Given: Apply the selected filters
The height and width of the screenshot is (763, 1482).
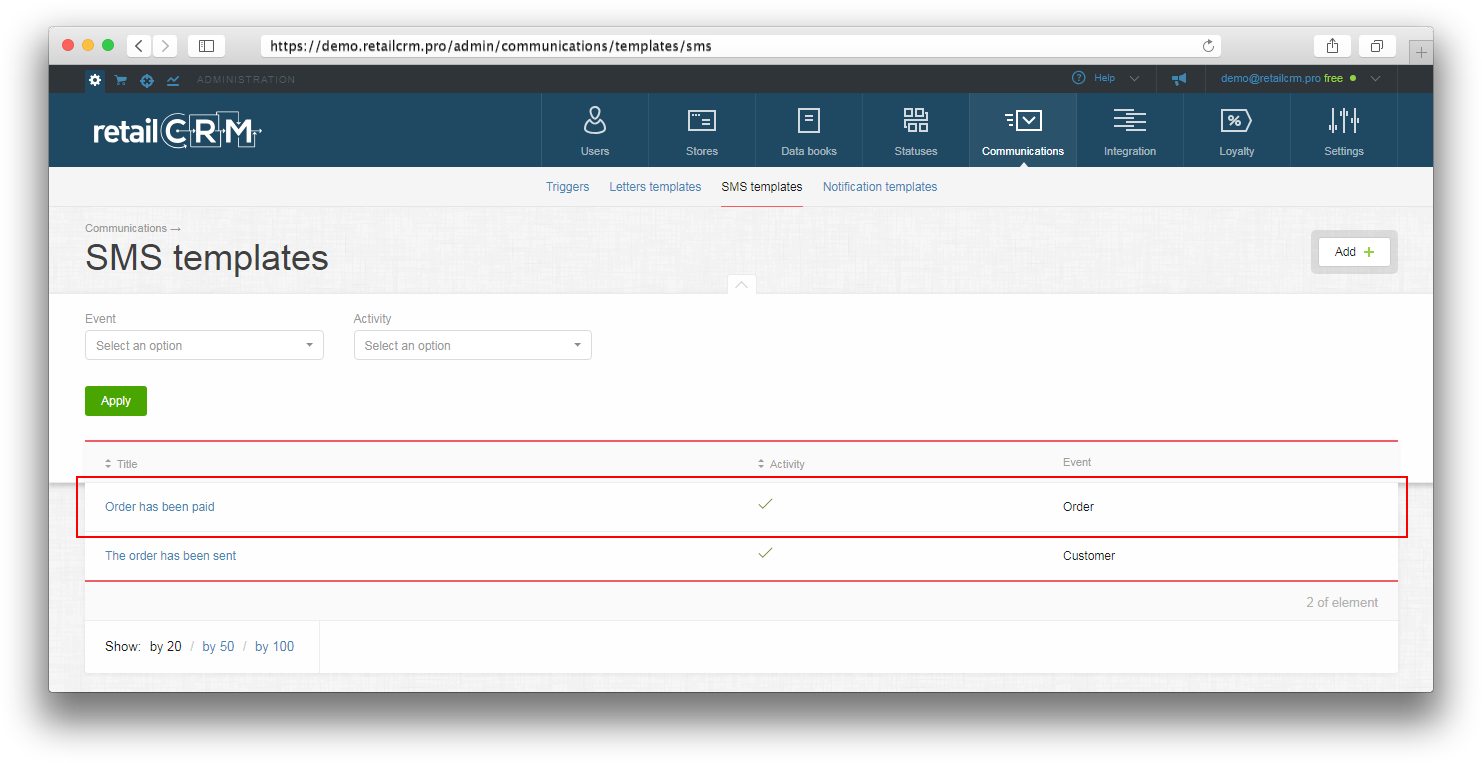Looking at the screenshot, I should 116,401.
